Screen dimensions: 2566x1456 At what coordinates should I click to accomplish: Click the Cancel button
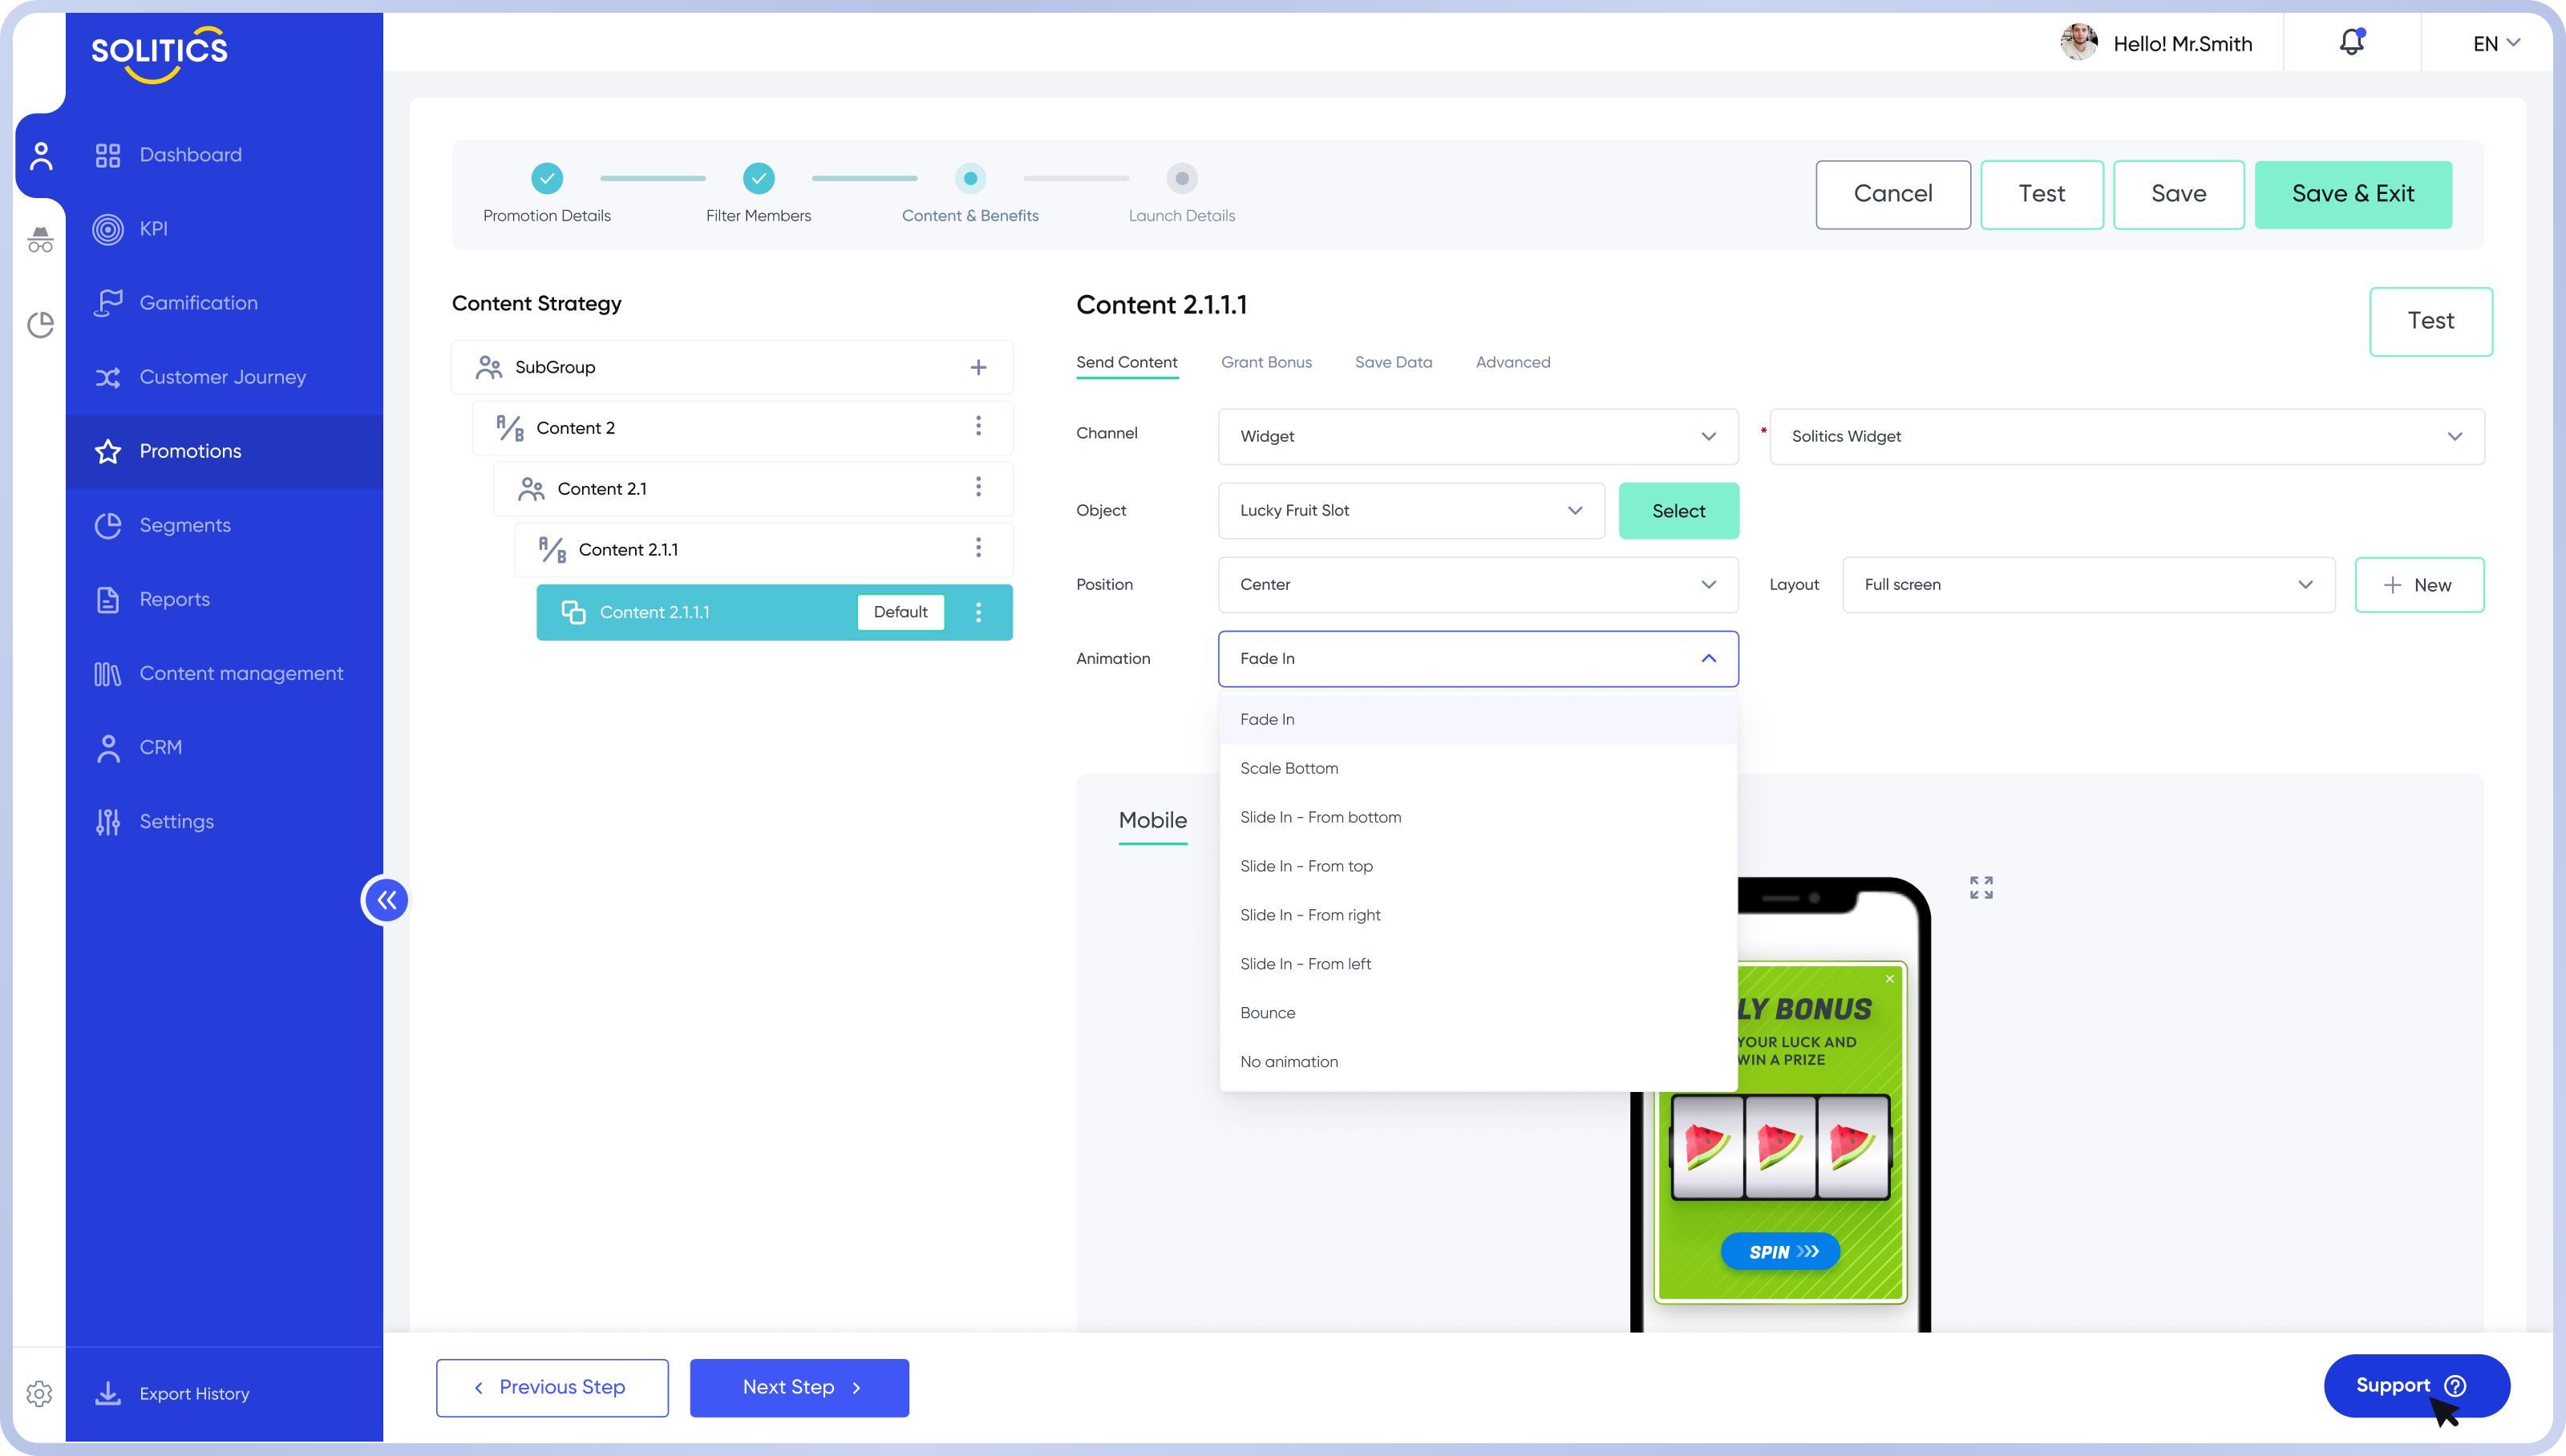pos(1893,194)
